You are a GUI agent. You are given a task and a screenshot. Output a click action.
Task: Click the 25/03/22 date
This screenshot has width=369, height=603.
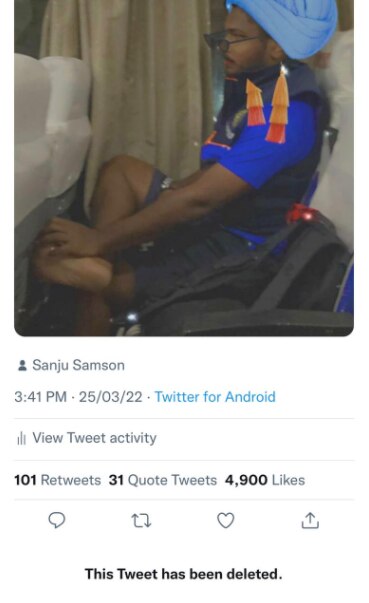[111, 397]
